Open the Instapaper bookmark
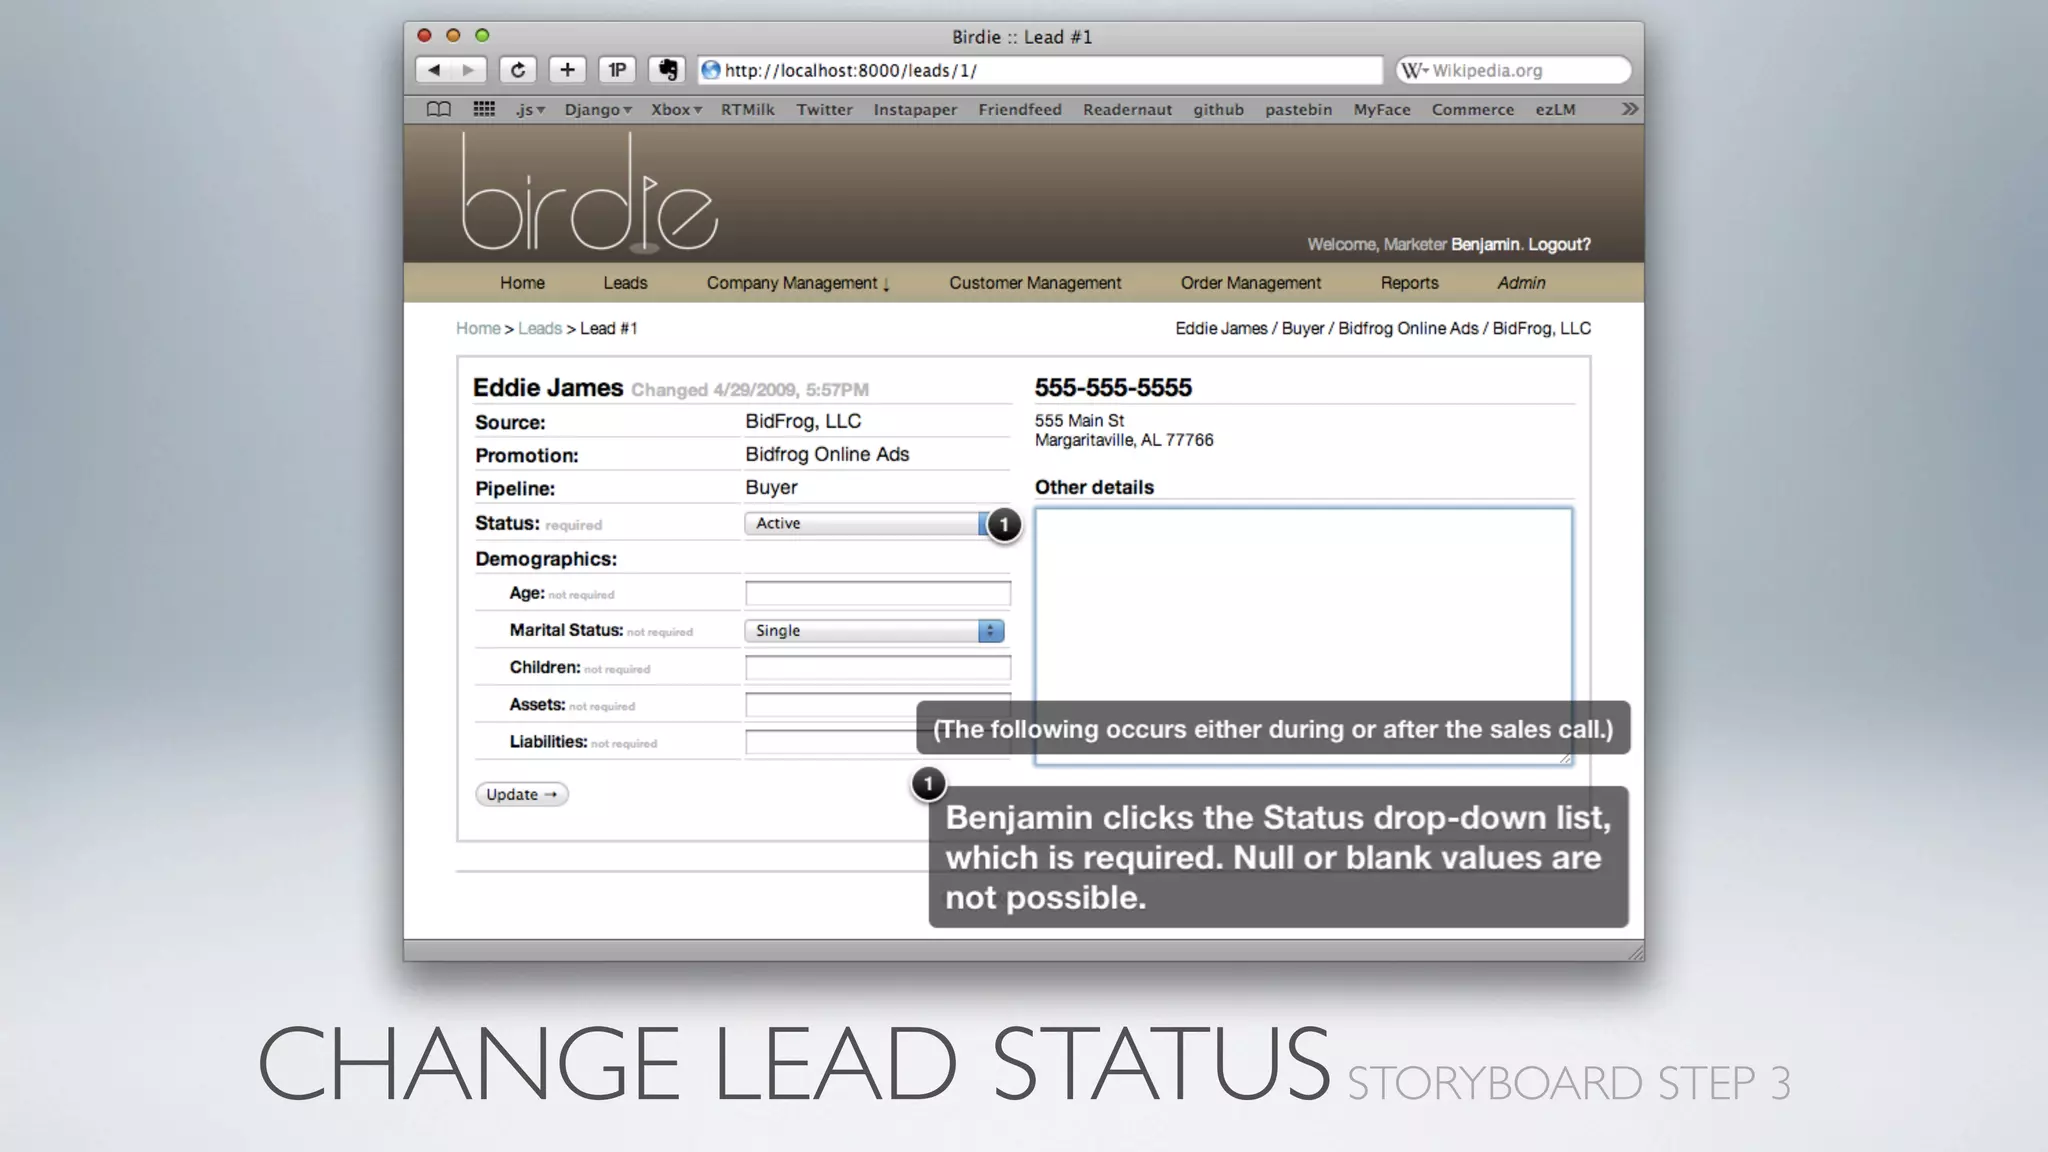2048x1152 pixels. pyautogui.click(x=915, y=110)
